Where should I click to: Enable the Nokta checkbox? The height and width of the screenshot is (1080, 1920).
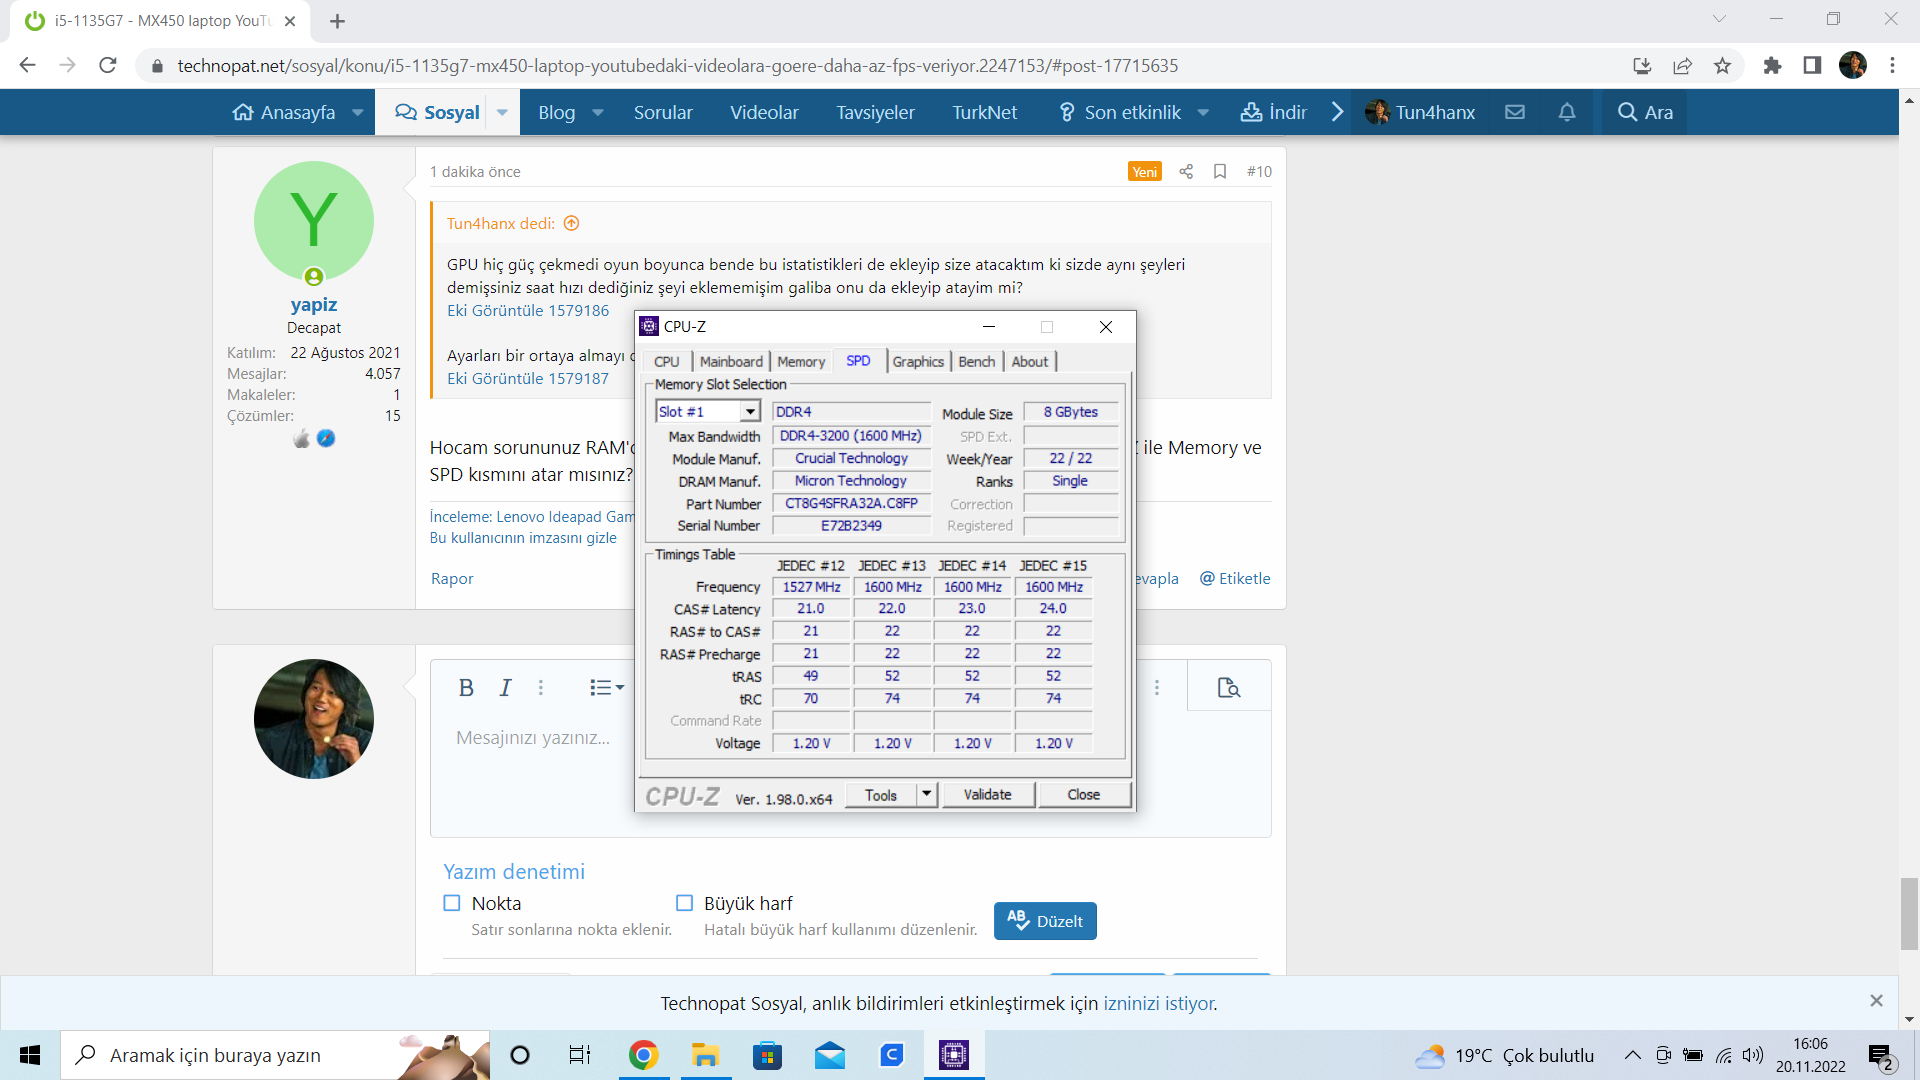452,903
